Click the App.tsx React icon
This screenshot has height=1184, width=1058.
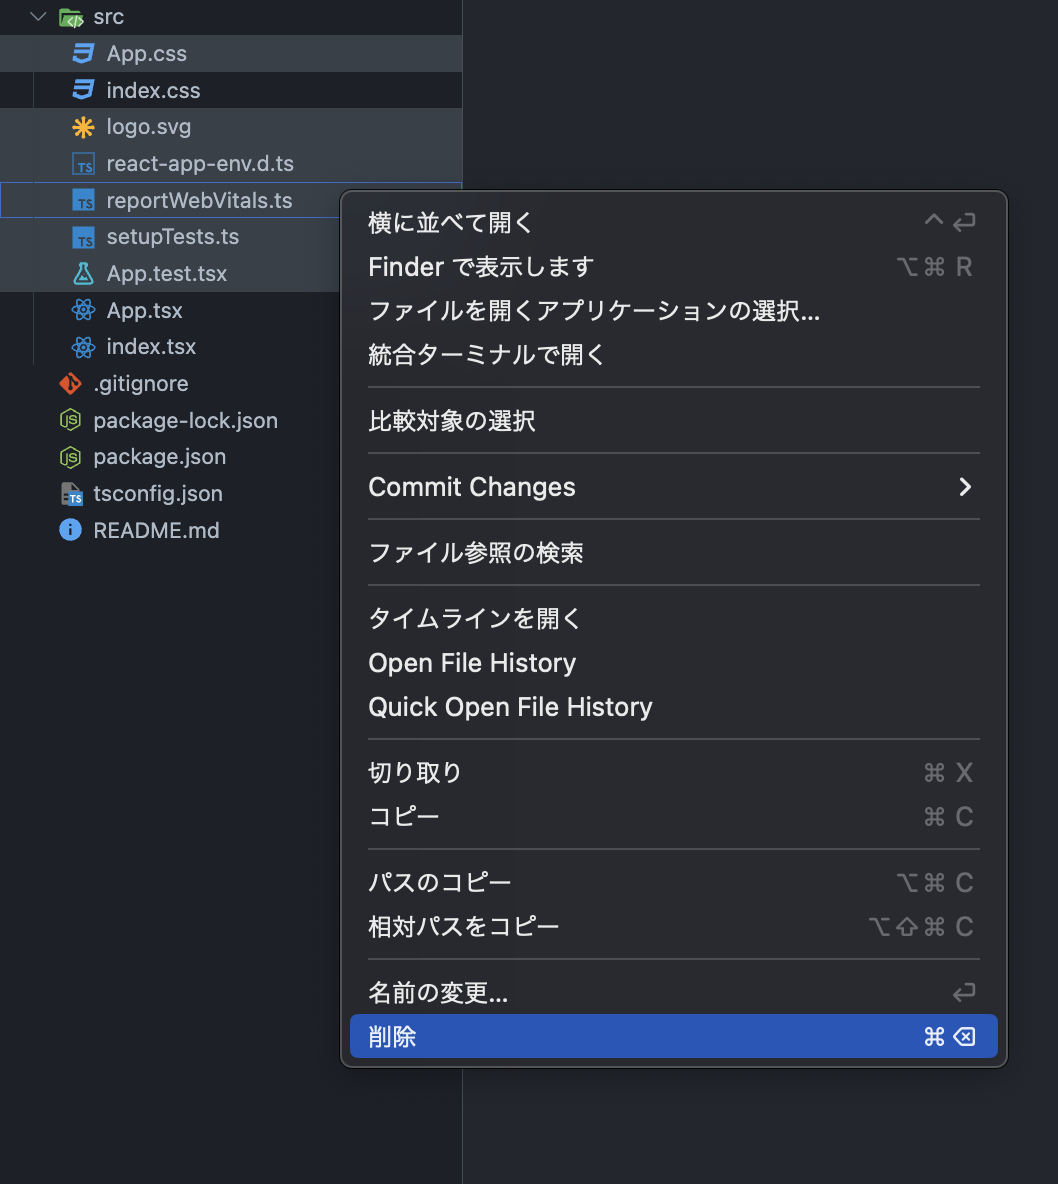point(83,310)
